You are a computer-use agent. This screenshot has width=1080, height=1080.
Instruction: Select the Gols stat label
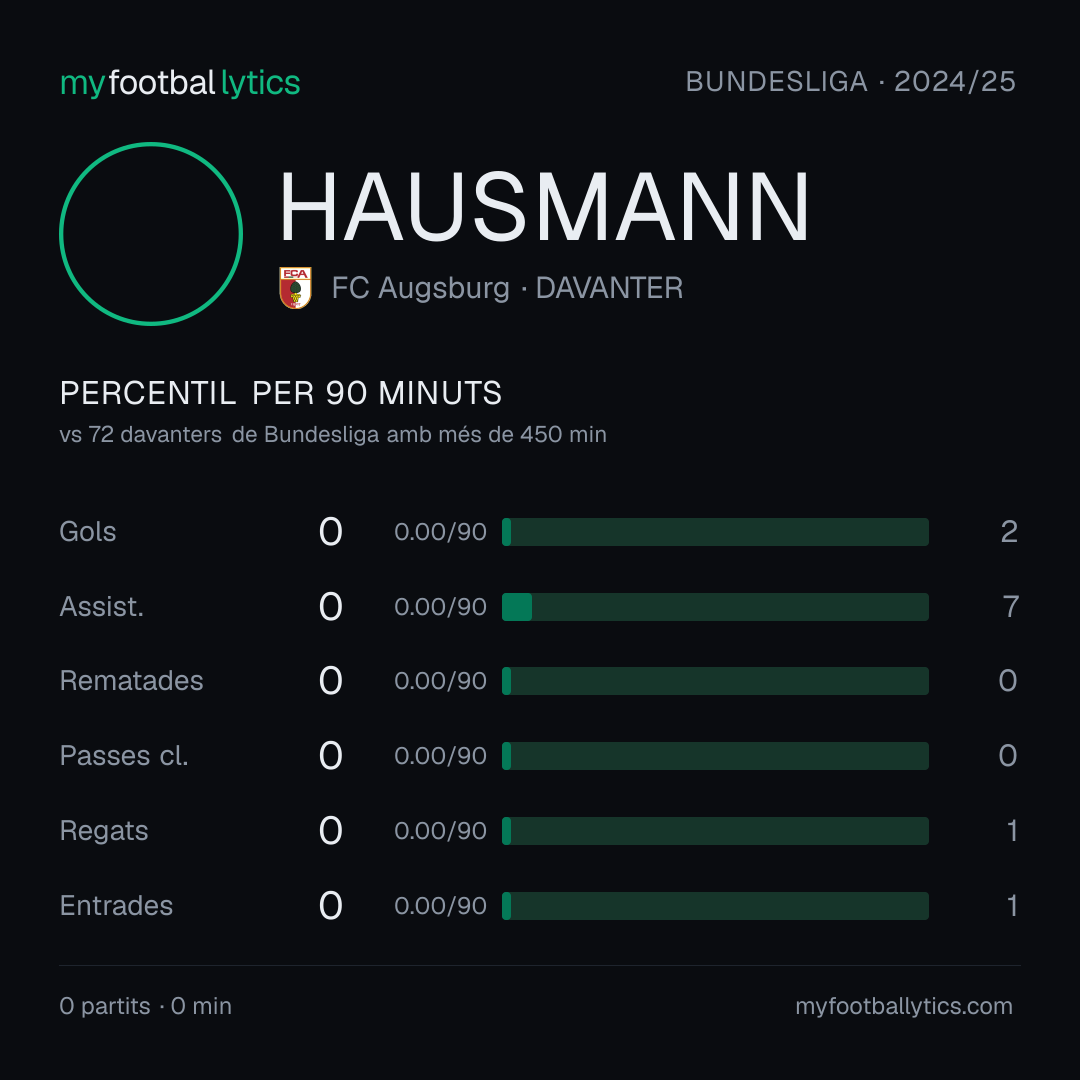click(87, 532)
